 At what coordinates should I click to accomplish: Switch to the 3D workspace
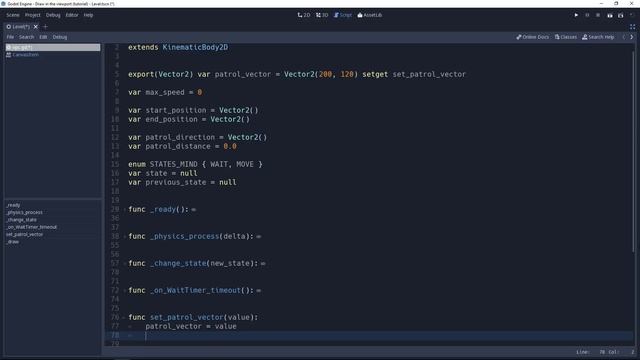pyautogui.click(x=322, y=15)
